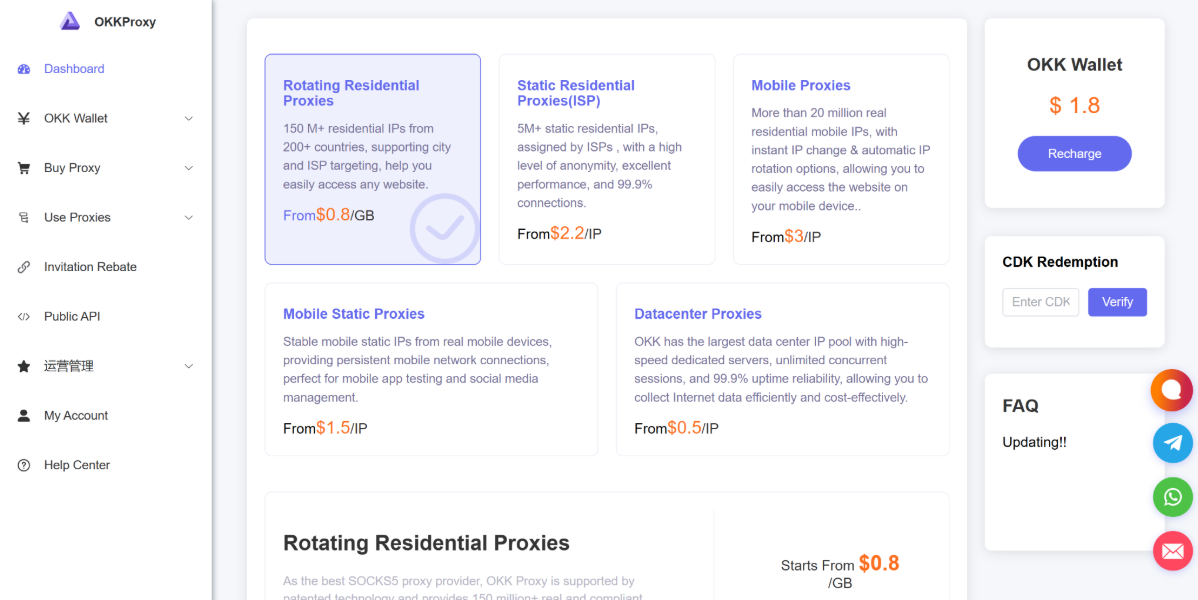Click the Recharge button
The image size is (1198, 600).
(x=1074, y=154)
